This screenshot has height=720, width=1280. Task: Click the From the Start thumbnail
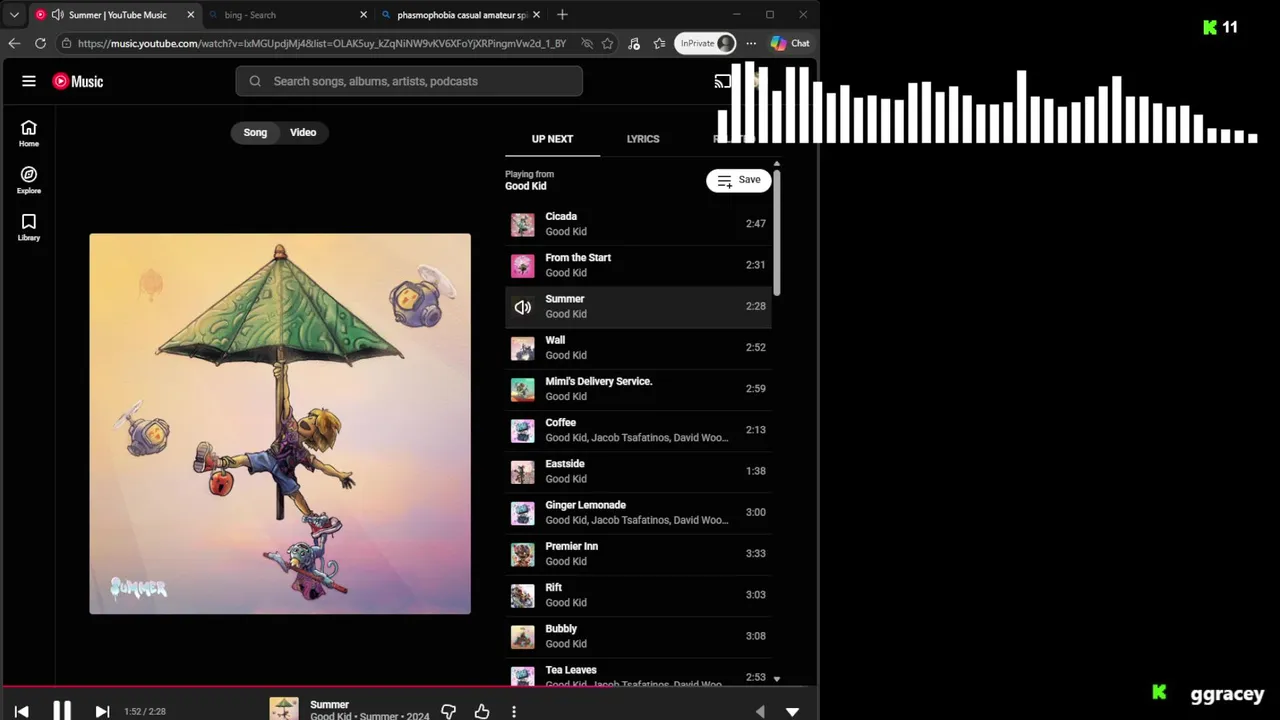click(x=523, y=265)
